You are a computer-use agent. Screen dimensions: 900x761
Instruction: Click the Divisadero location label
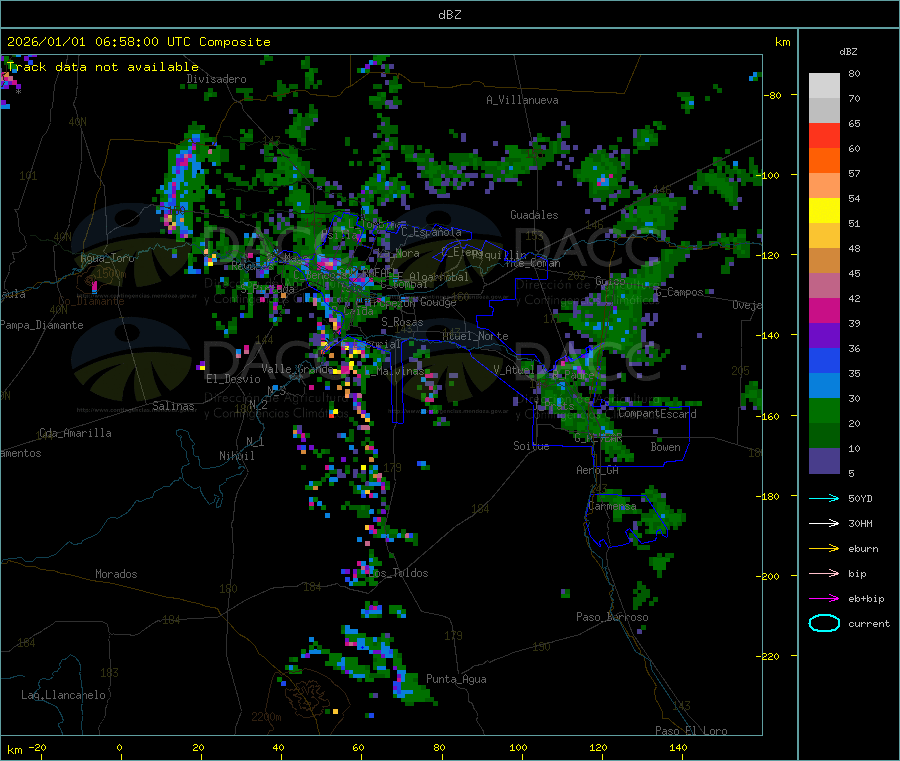click(216, 79)
